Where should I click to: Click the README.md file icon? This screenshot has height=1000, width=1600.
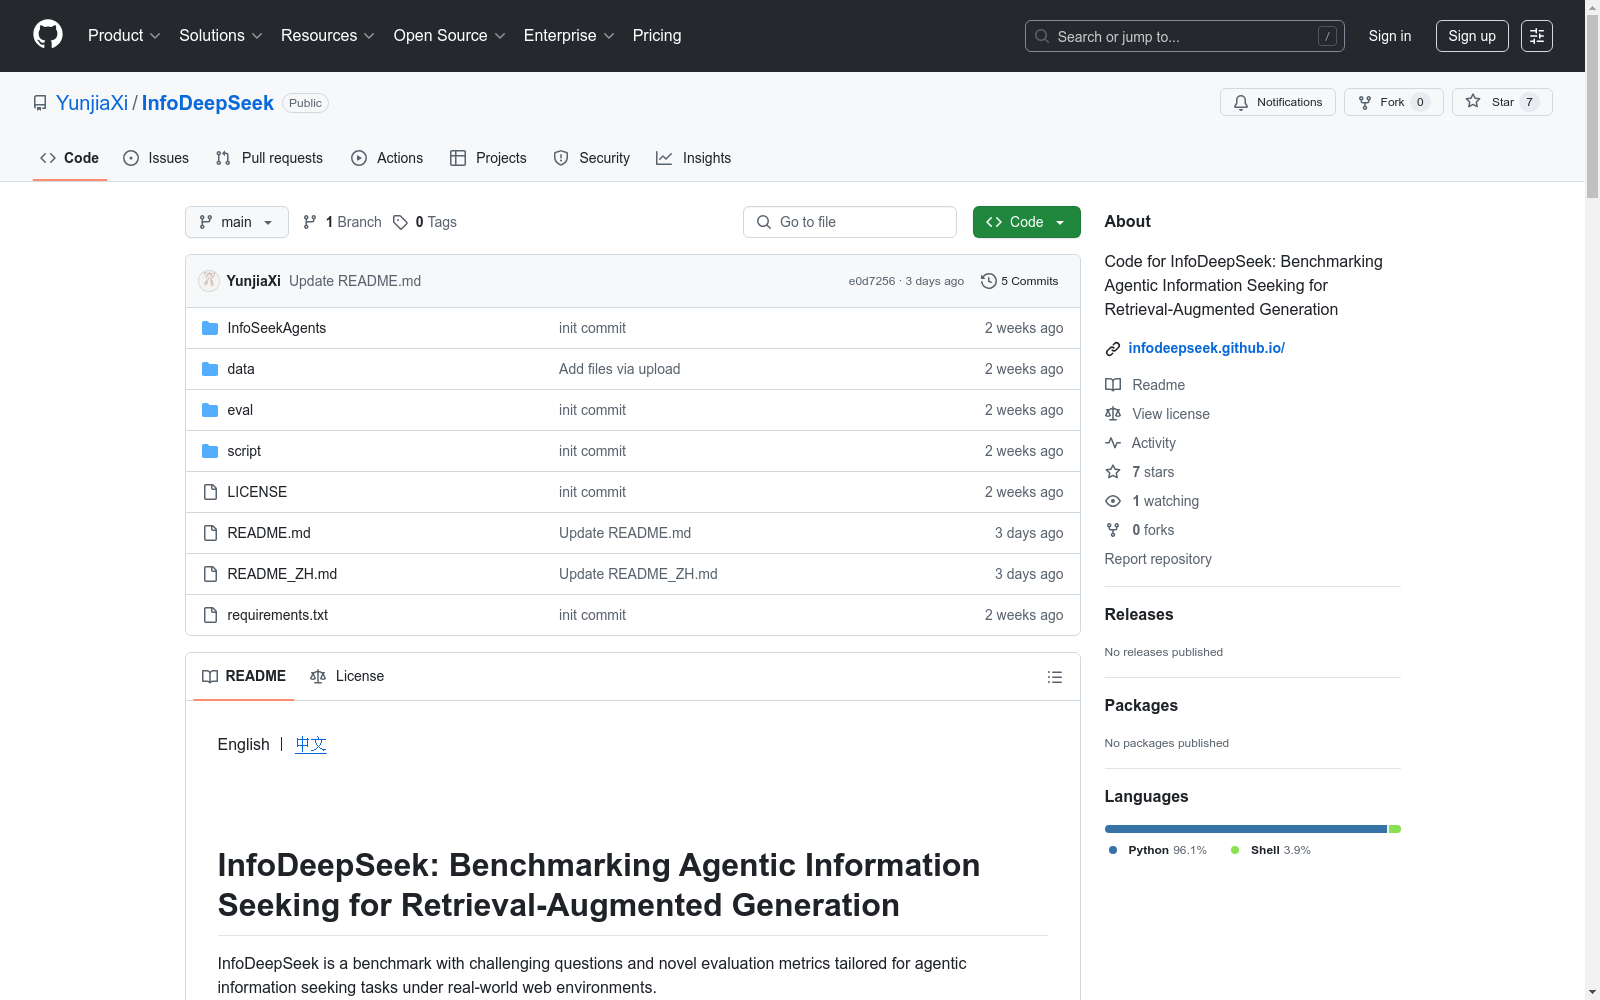tap(210, 533)
